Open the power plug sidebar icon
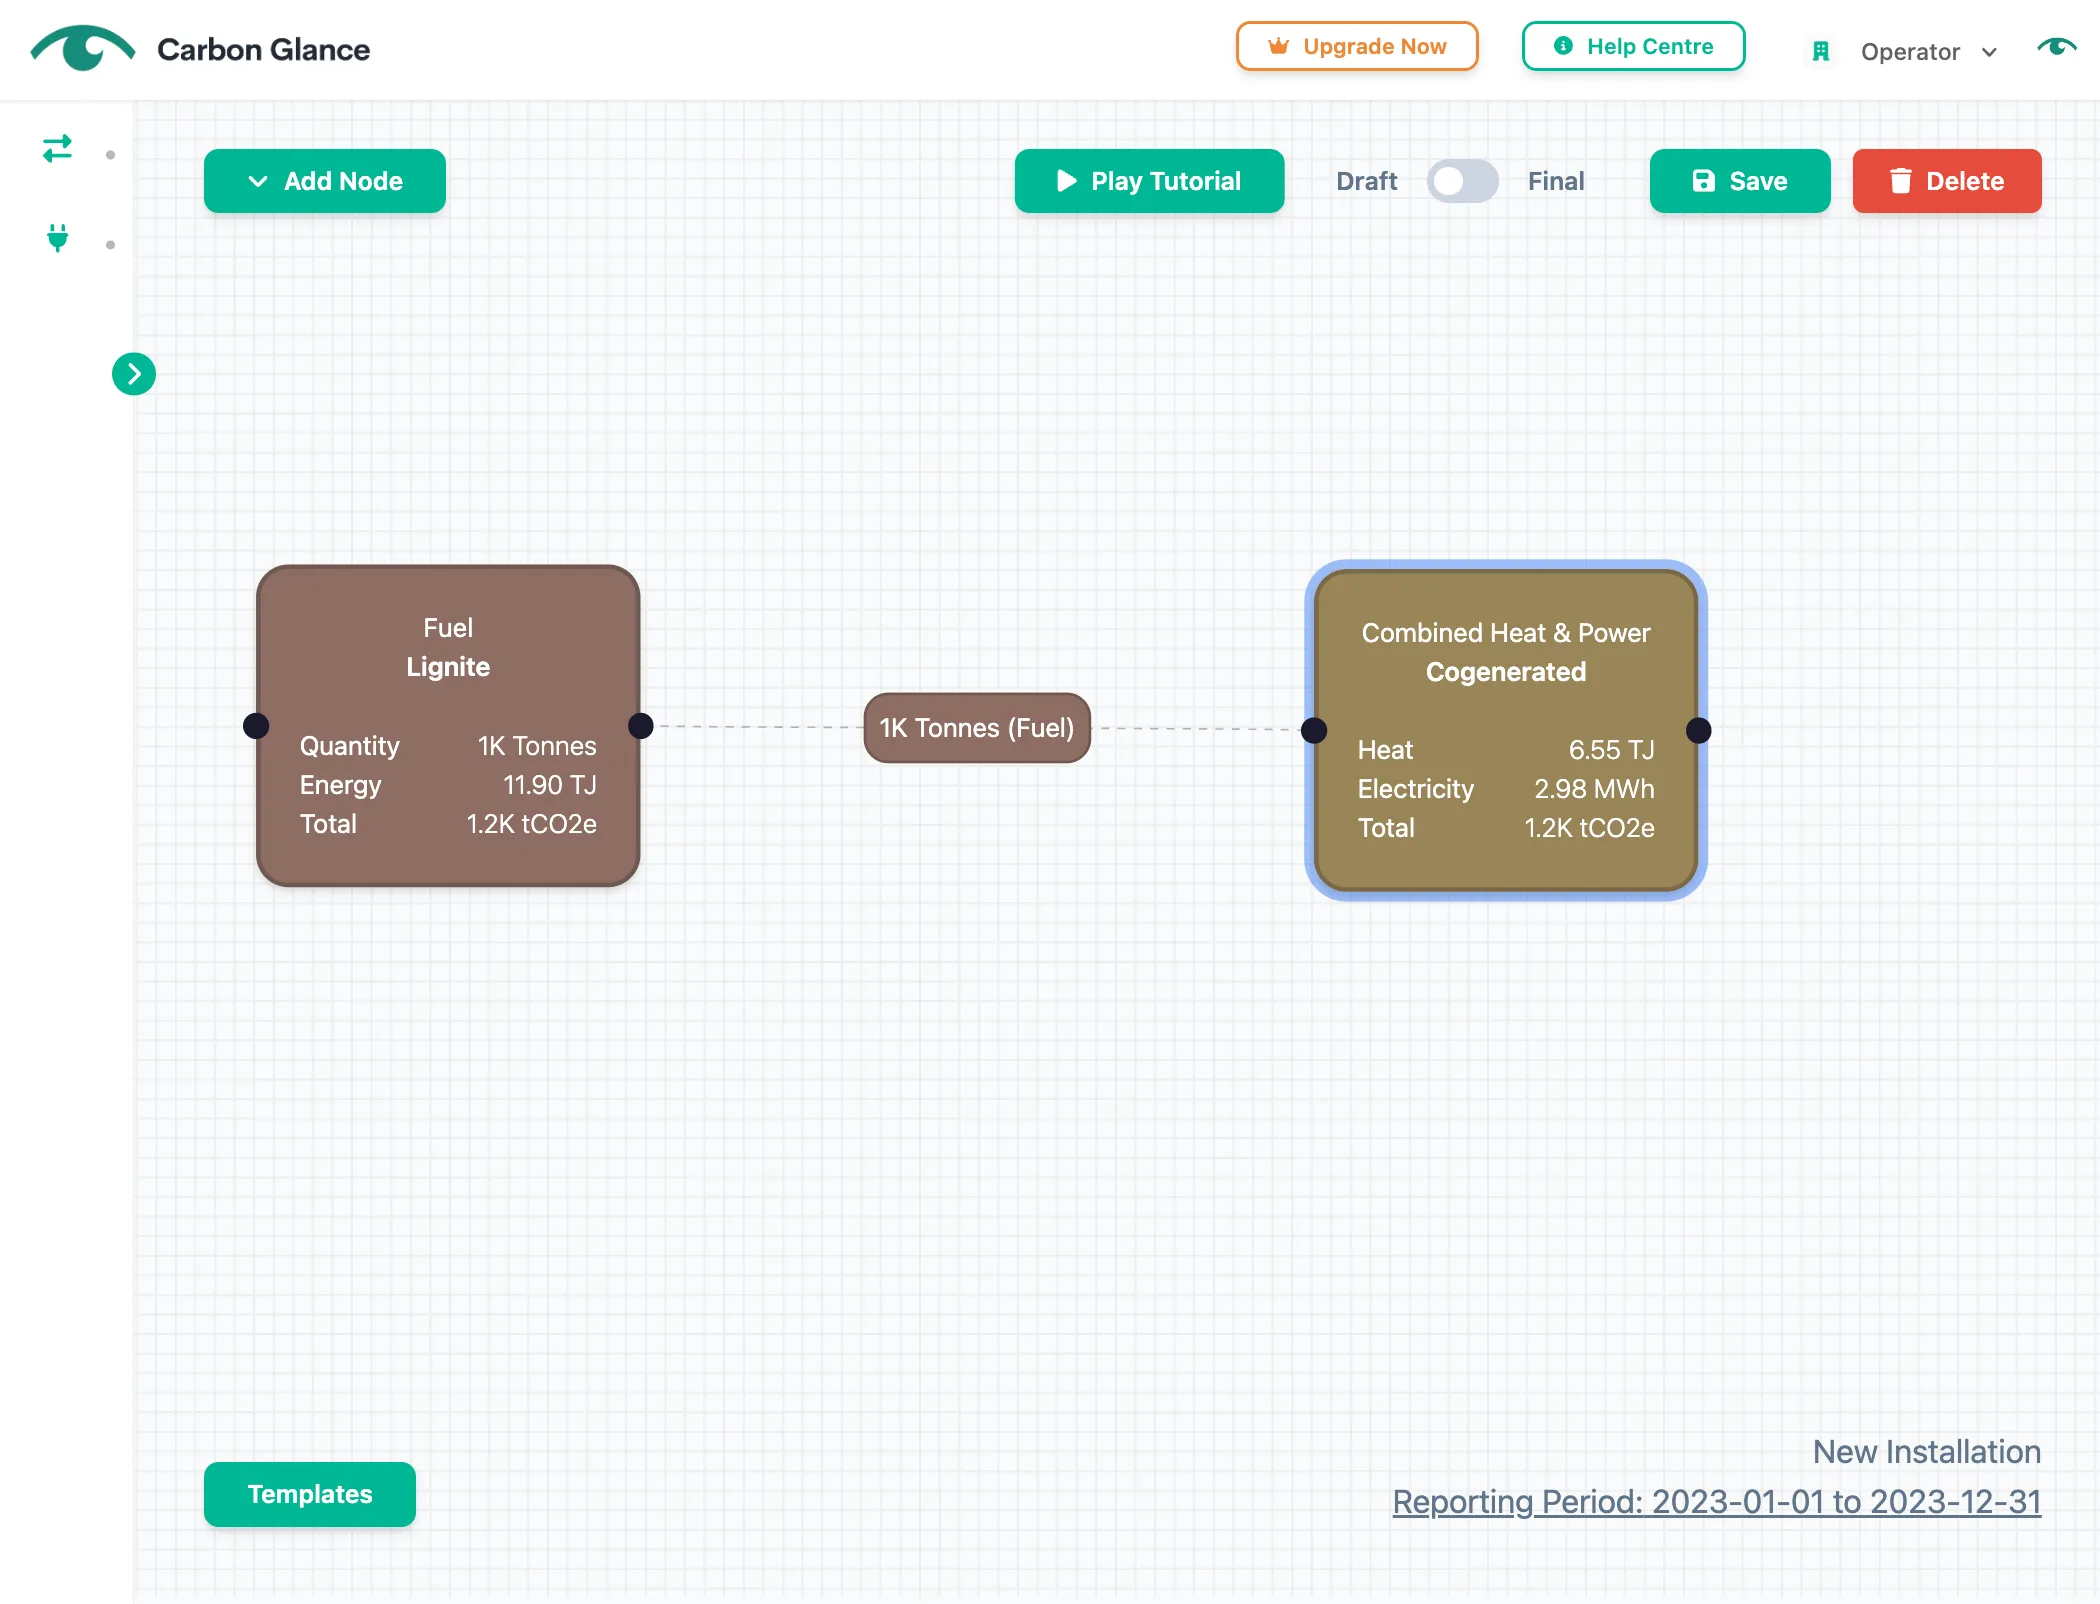This screenshot has width=2100, height=1604. 58,238
